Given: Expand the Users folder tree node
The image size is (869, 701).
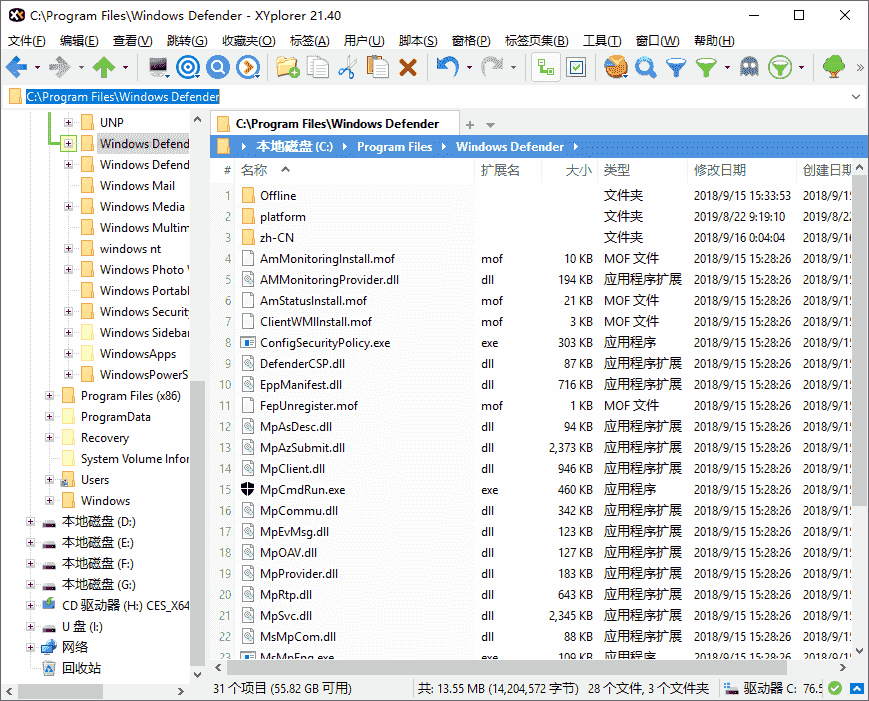Looking at the screenshot, I should [49, 479].
